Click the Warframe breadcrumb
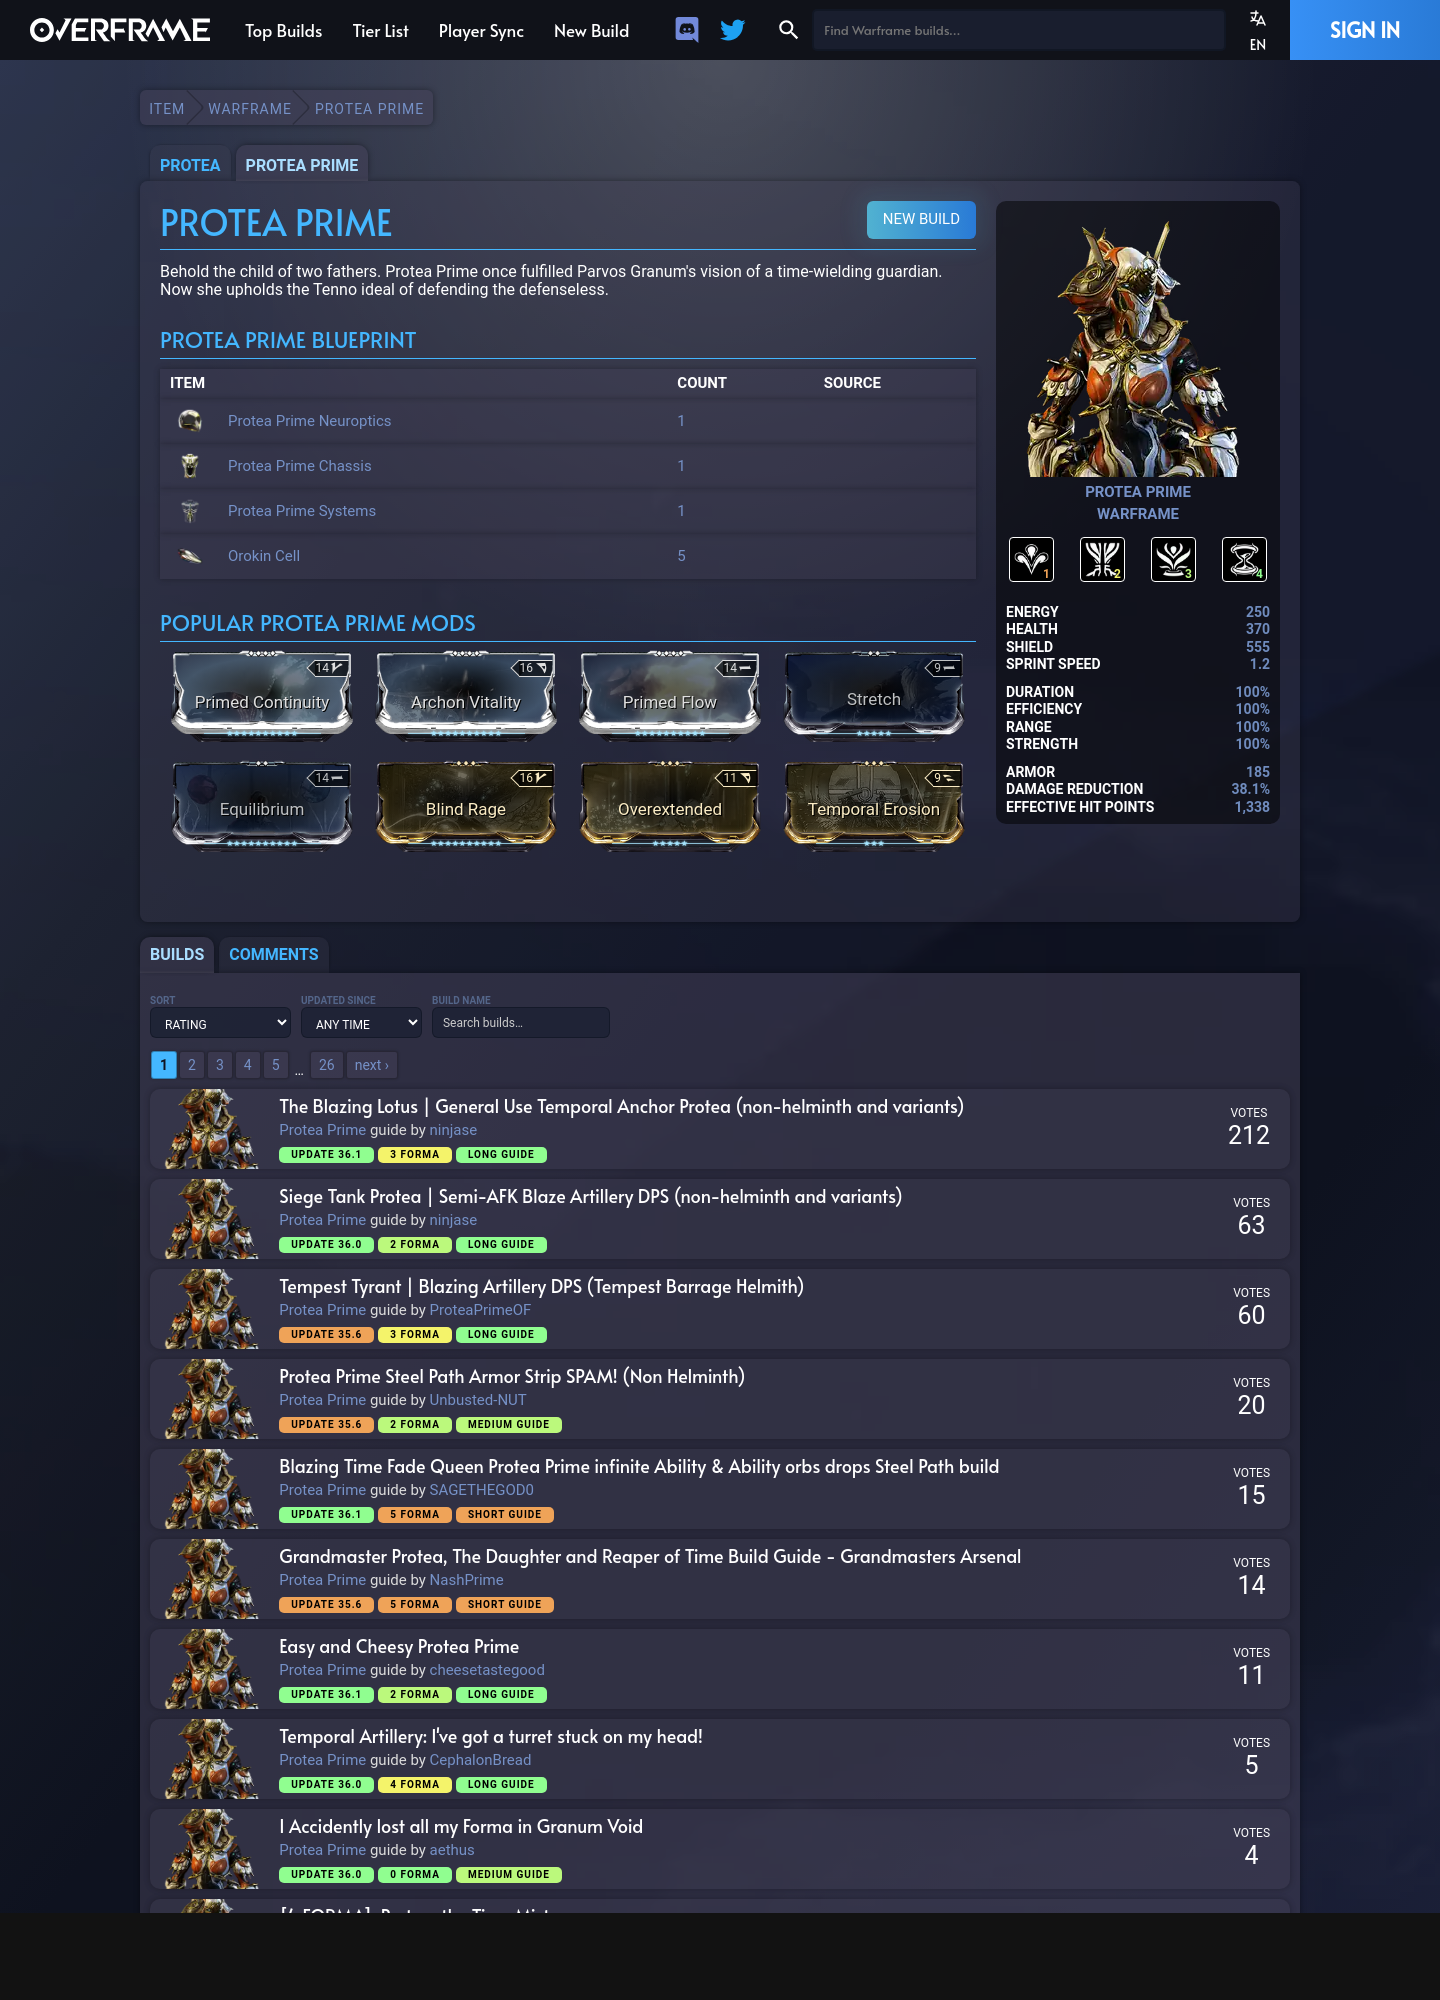Image resolution: width=1440 pixels, height=2000 pixels. pyautogui.click(x=250, y=108)
